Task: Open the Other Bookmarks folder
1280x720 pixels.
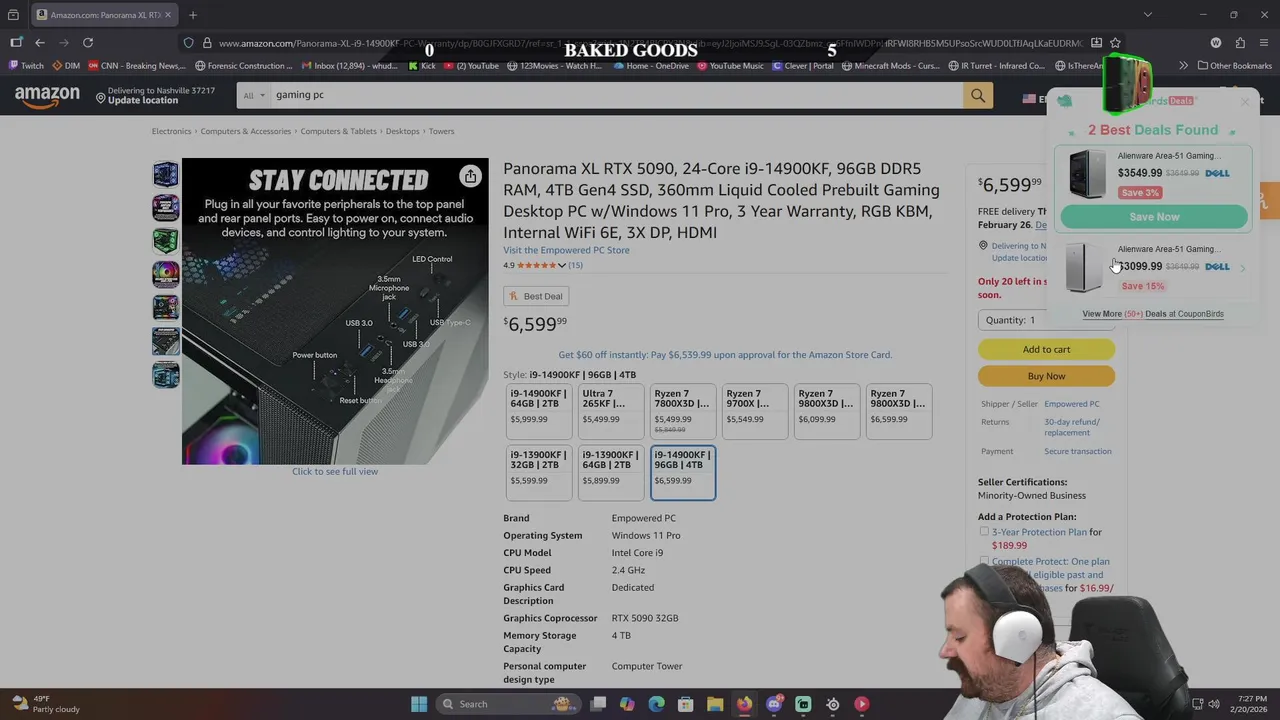Action: [x=1235, y=66]
